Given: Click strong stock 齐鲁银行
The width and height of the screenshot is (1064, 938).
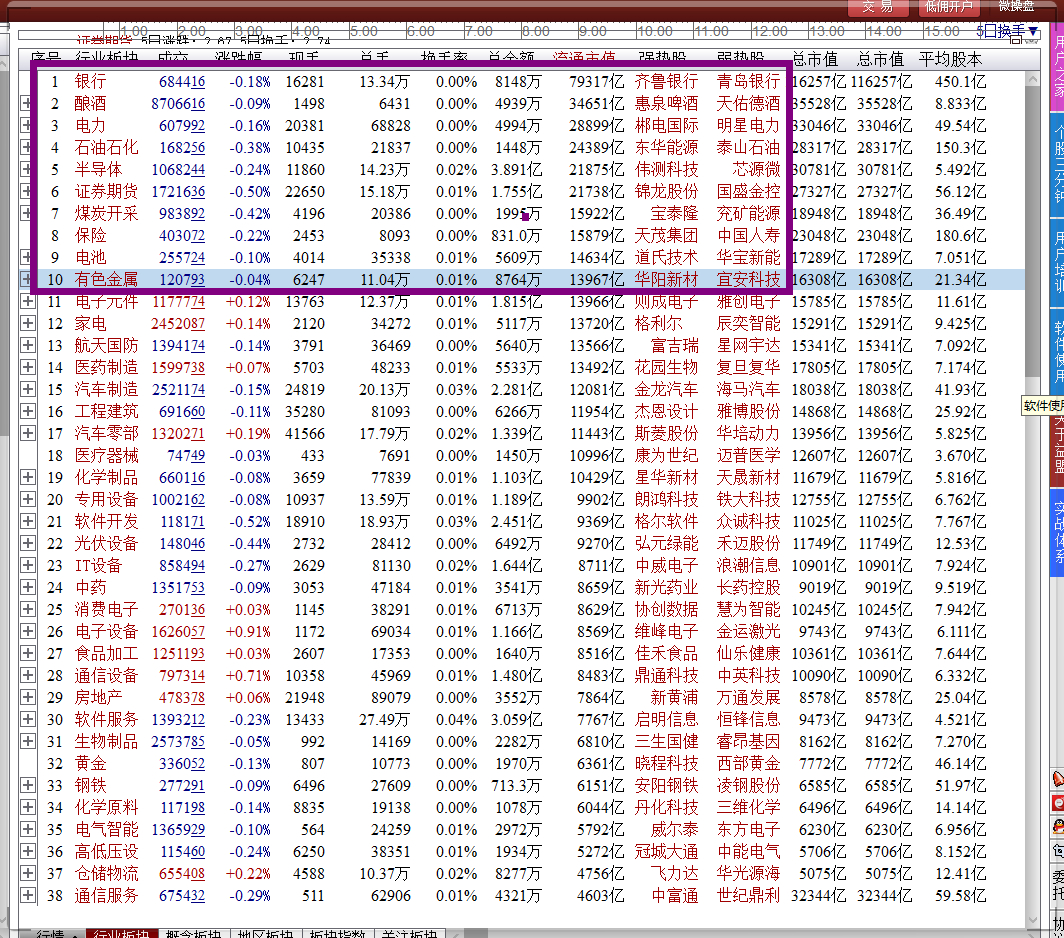Looking at the screenshot, I should coord(666,81).
